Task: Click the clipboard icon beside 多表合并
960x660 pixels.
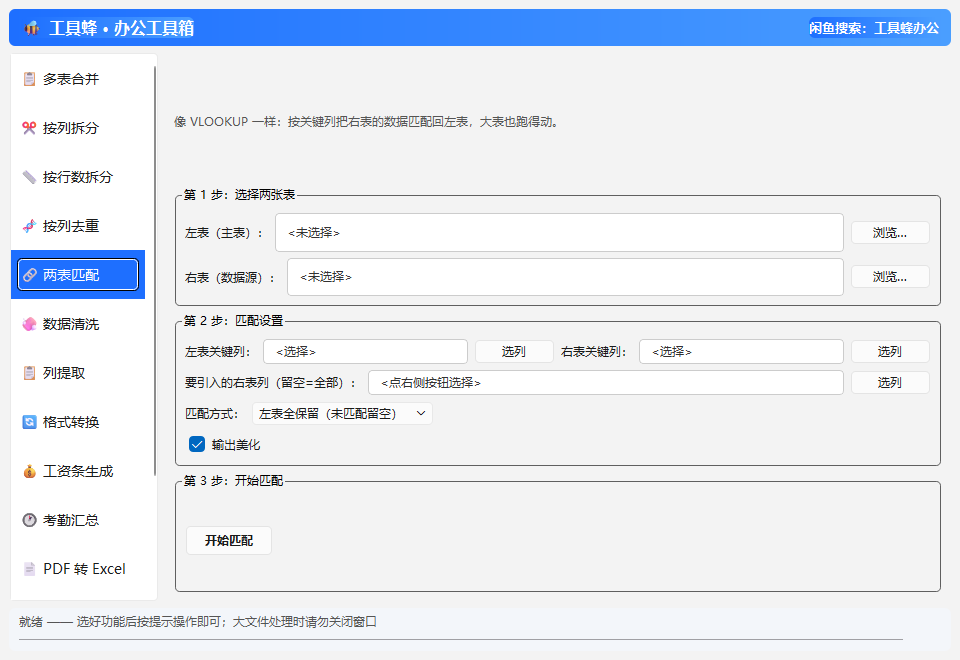Action: coord(29,79)
